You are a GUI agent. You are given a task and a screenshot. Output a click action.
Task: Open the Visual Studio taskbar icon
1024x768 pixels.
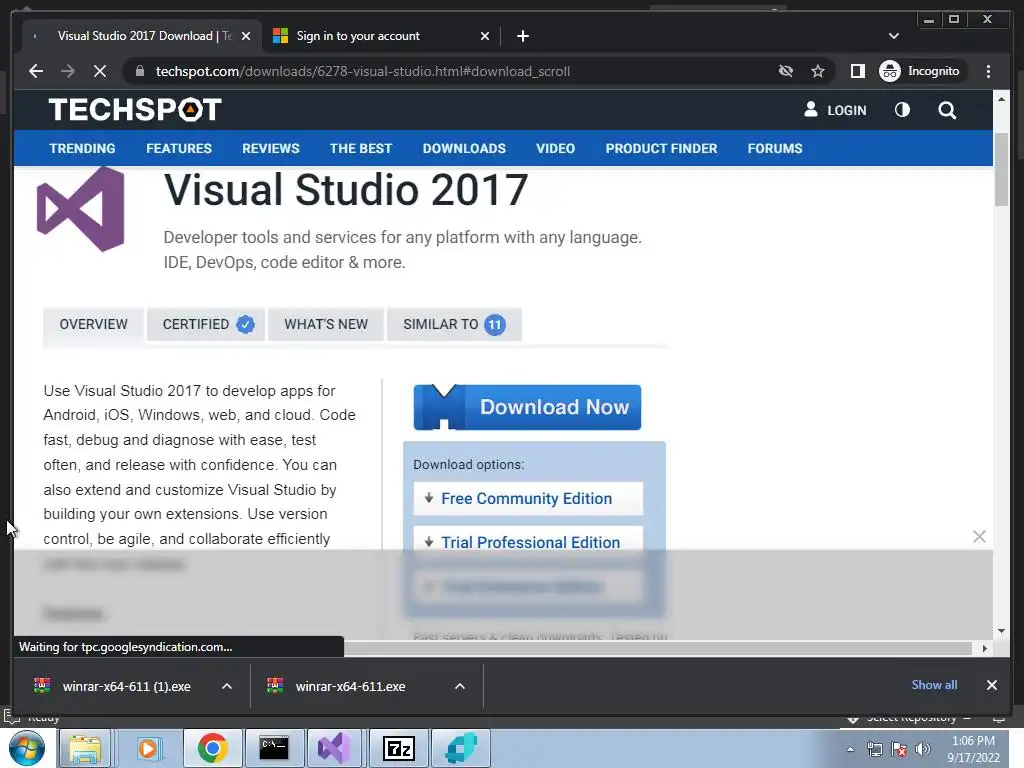[334, 748]
